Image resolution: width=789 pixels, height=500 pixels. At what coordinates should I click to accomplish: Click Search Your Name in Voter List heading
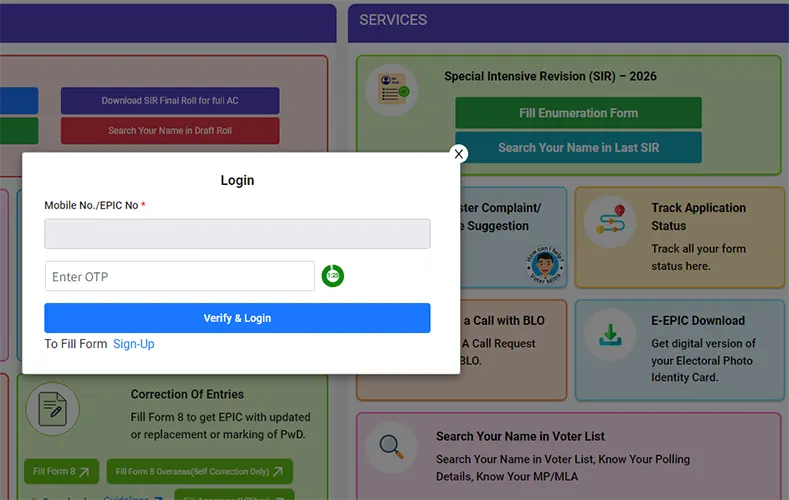[520, 437]
